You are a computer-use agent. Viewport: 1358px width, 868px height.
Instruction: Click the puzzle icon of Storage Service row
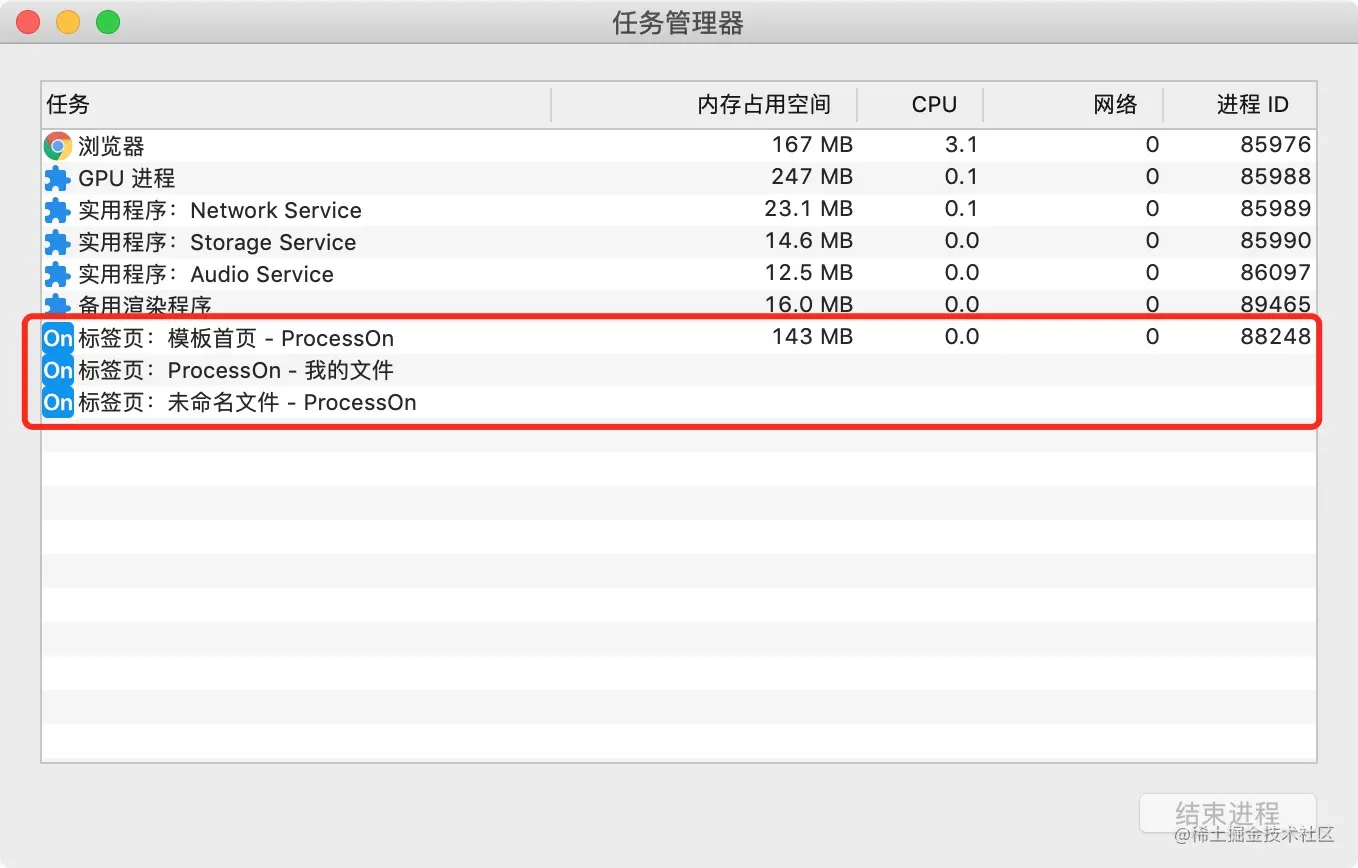click(x=58, y=243)
